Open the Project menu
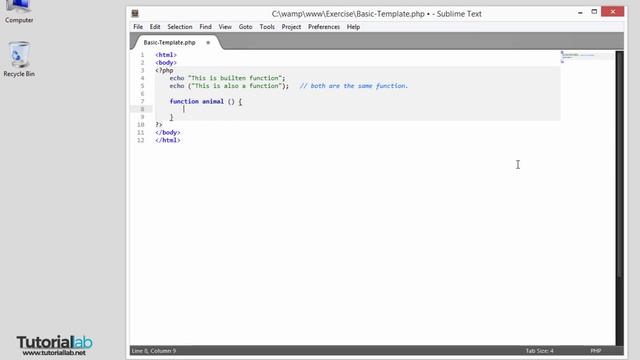The height and width of the screenshot is (360, 640). 291,27
